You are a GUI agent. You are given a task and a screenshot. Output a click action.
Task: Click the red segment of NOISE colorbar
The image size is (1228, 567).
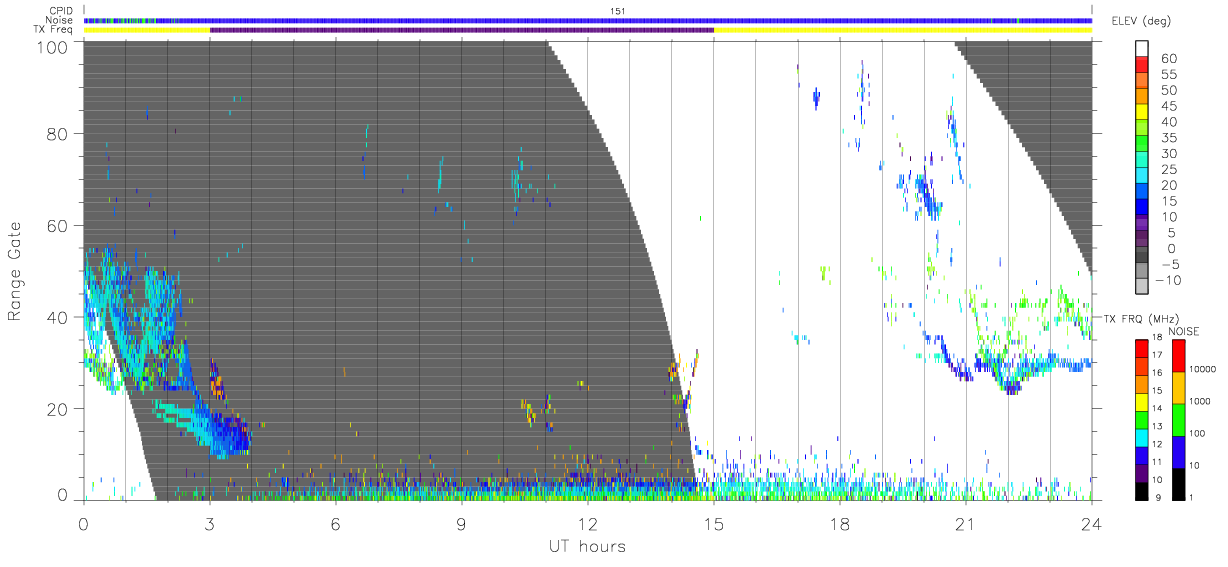[x=1178, y=356]
